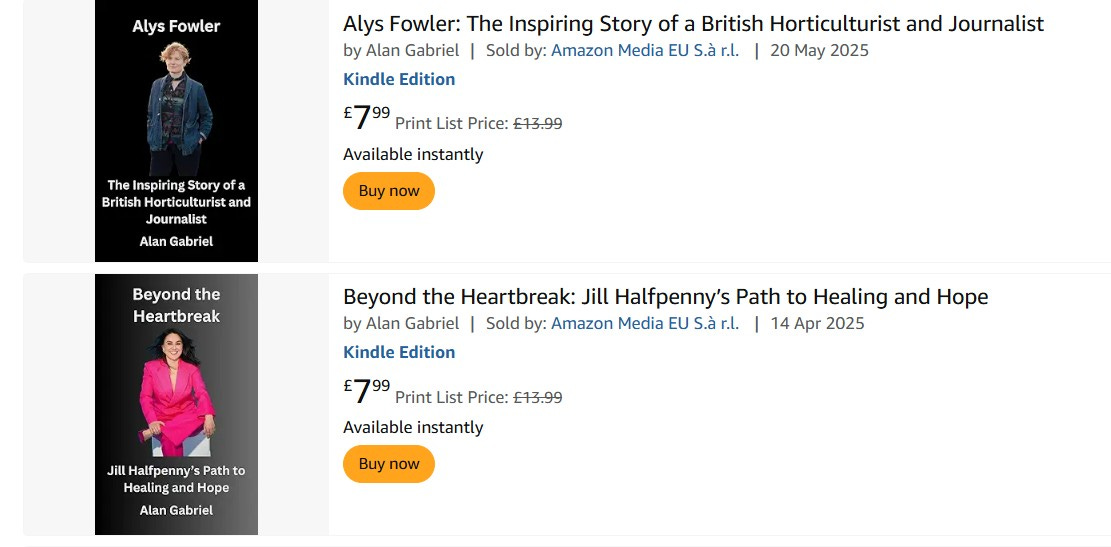Open the Alys Fowler Inspiring Story title link

tap(693, 24)
